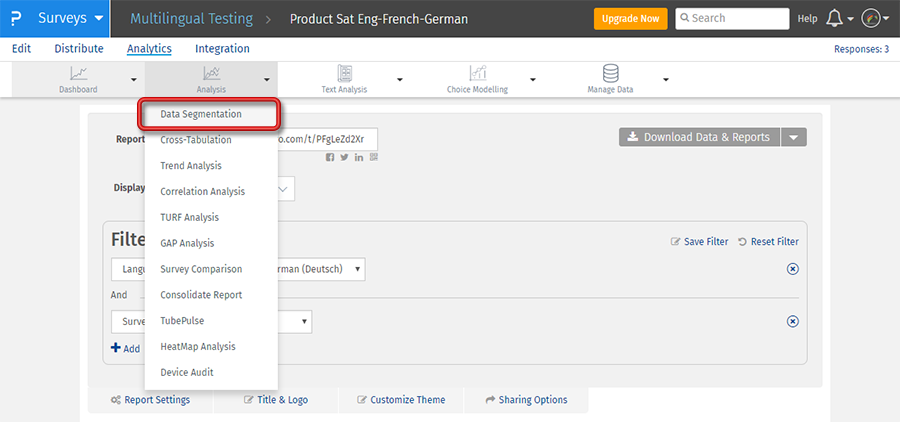Choose Cross-Tabulation in the menu

tap(196, 140)
